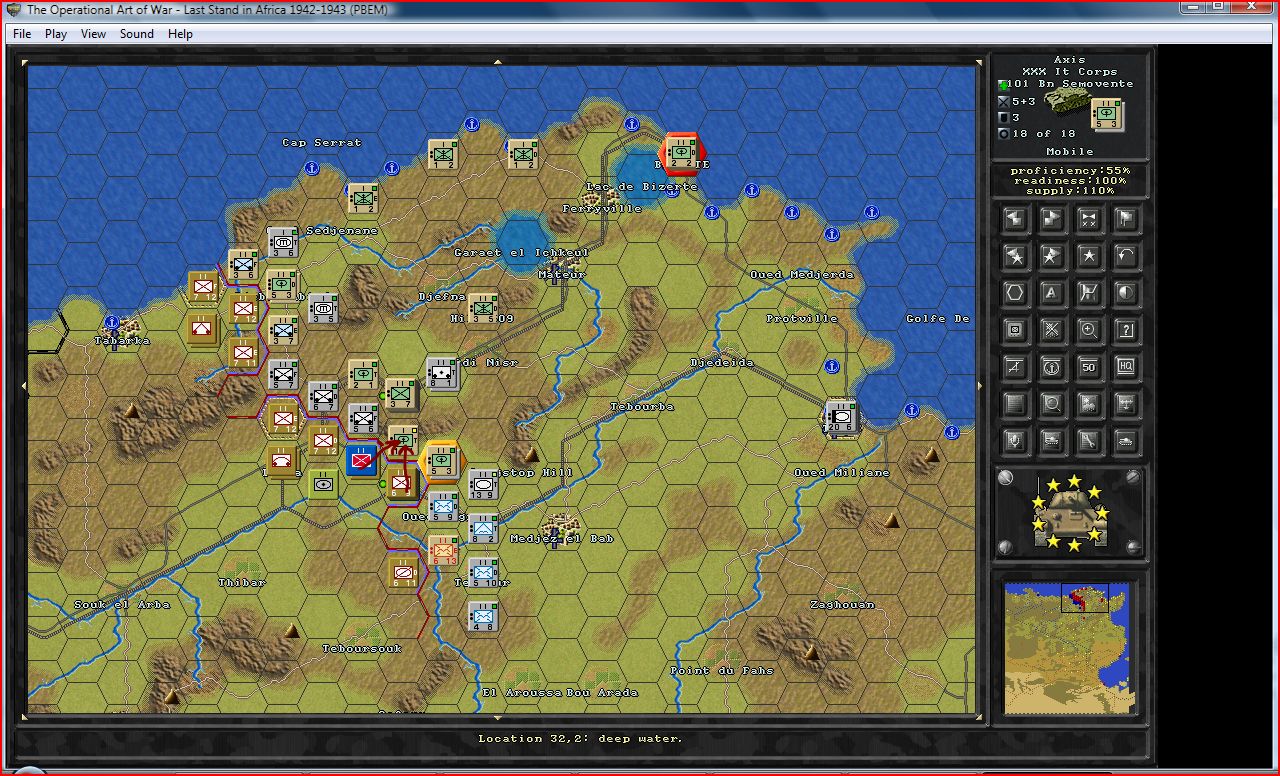Click the bow-tie with two x's button
The image size is (1280, 776).
(x=1089, y=219)
